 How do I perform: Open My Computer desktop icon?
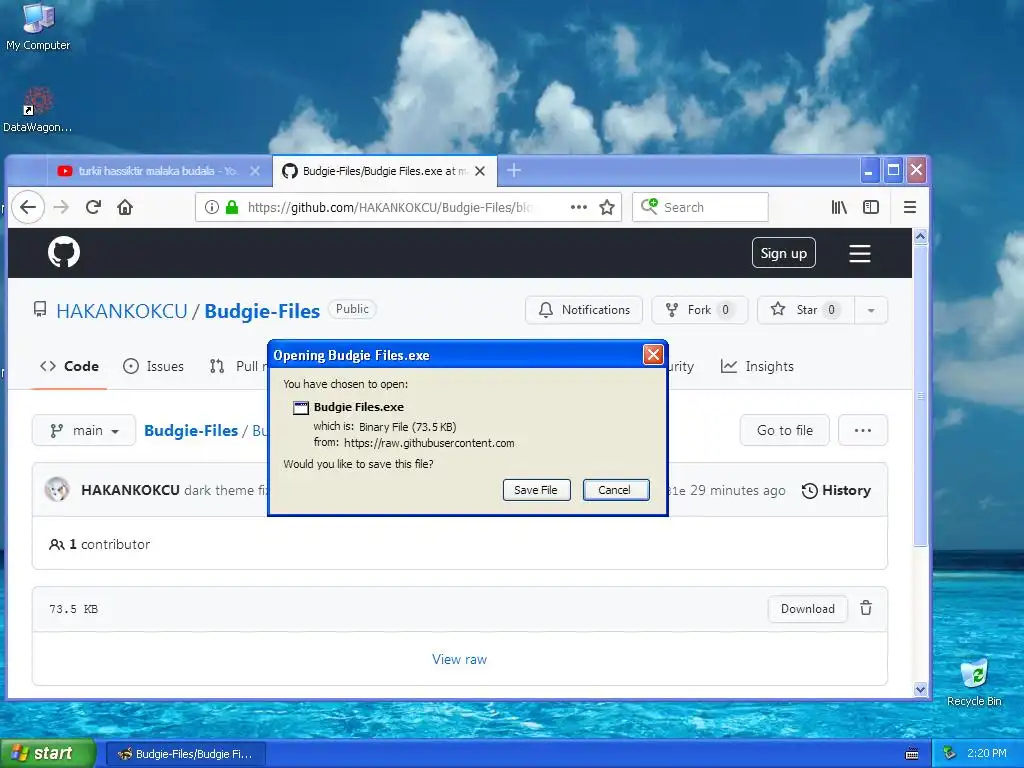coord(38,26)
